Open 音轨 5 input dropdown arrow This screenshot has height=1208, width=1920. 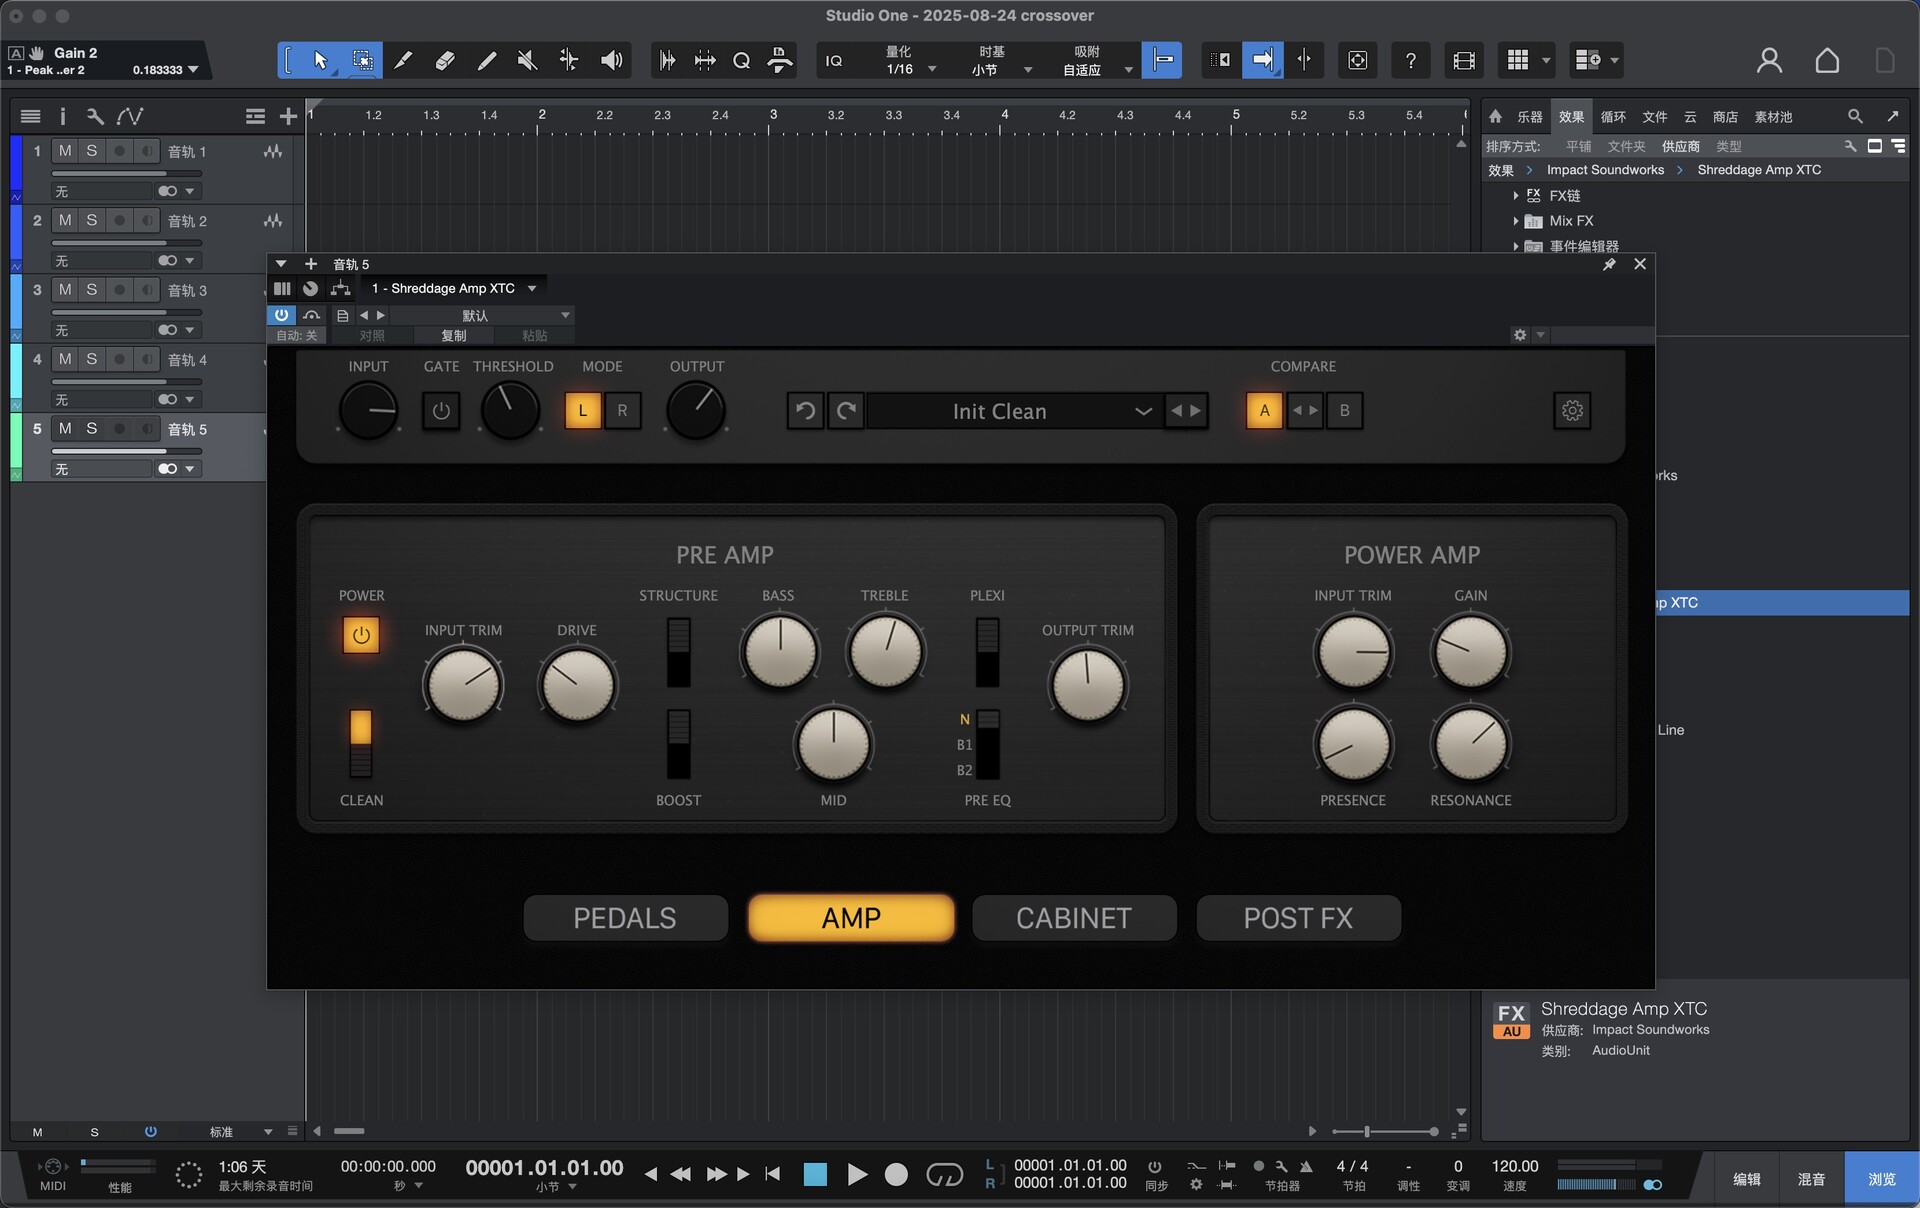(x=189, y=469)
